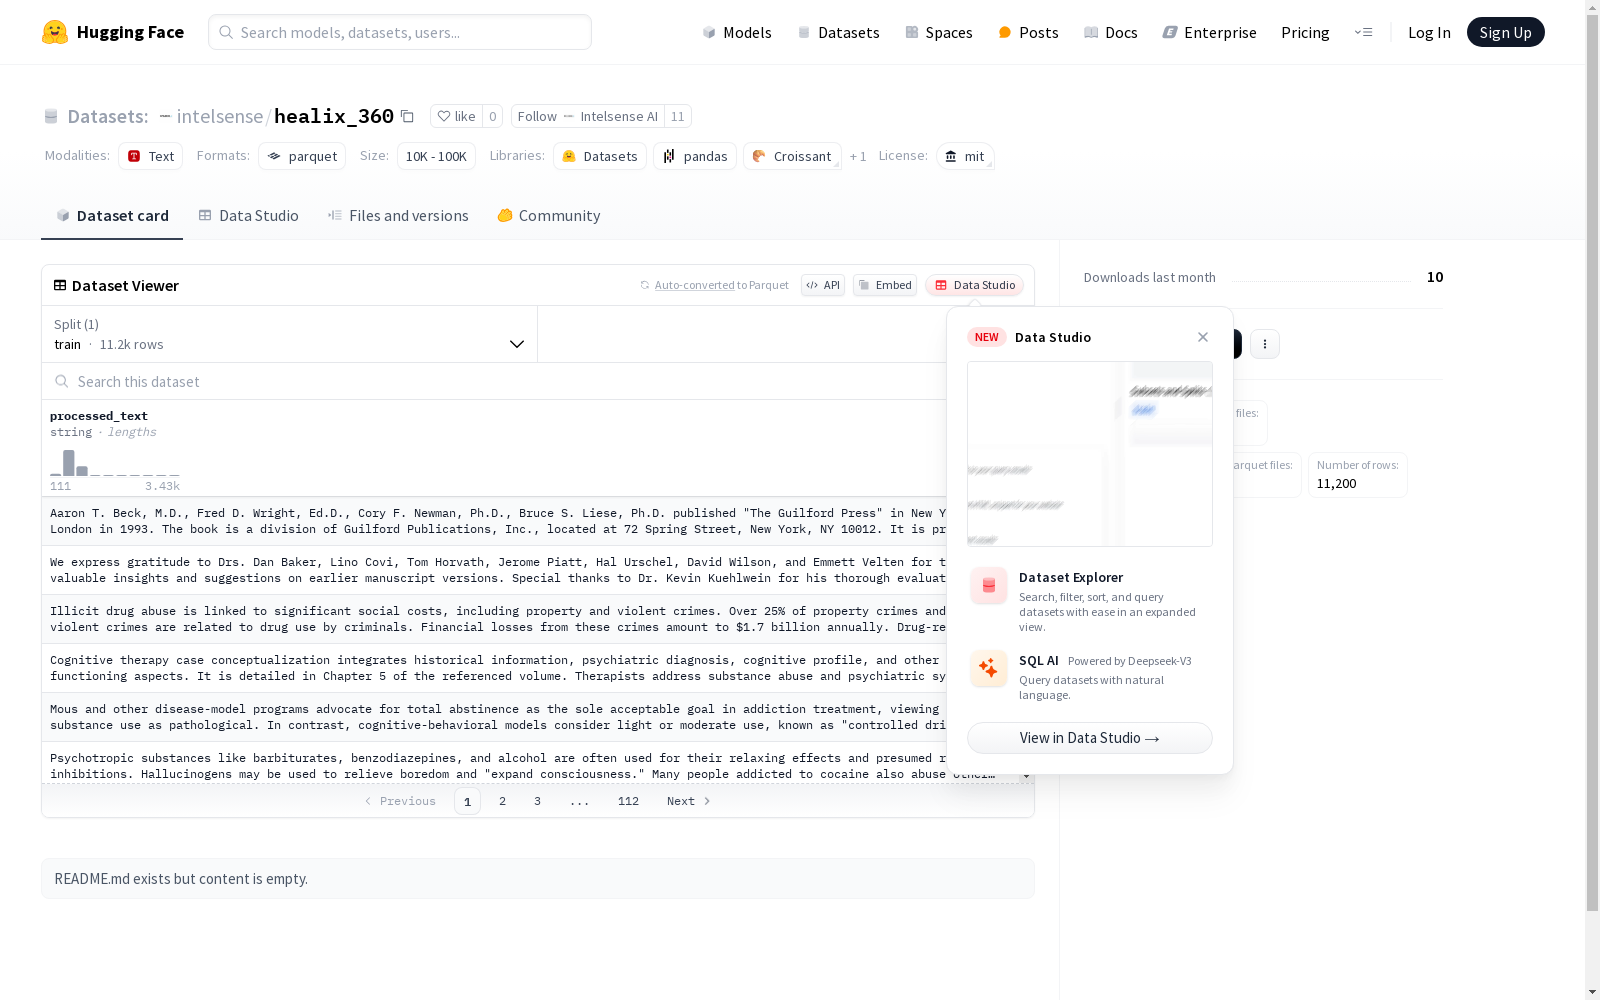Click the SQL AI heading text

(1038, 661)
